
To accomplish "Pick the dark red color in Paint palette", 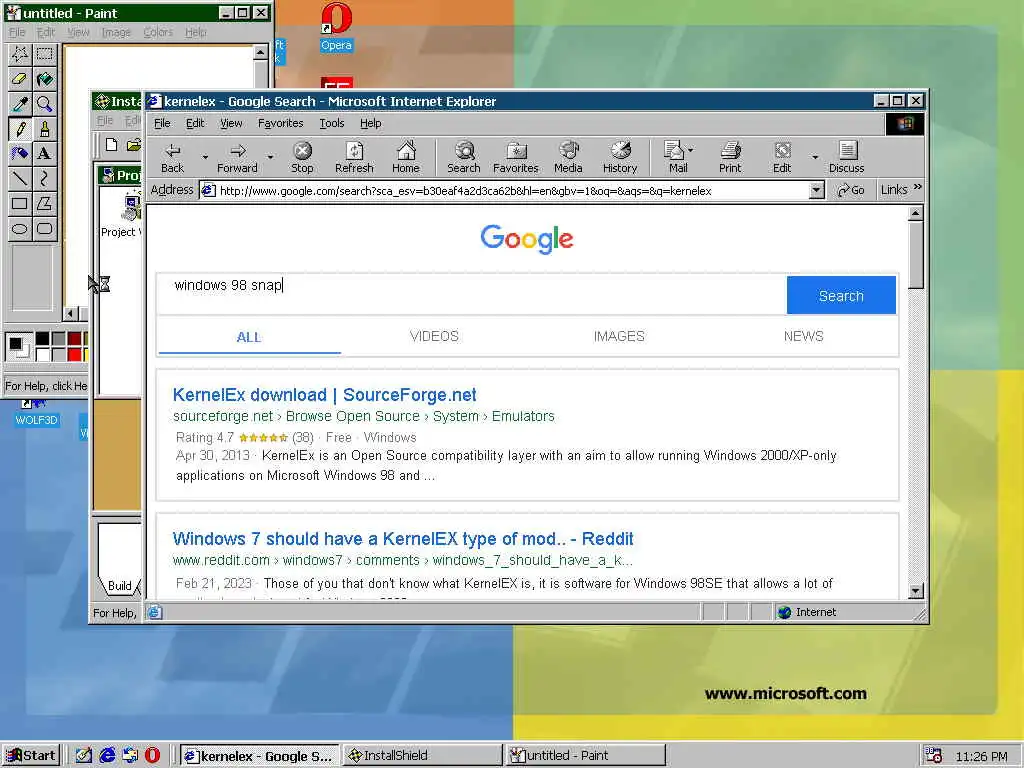I will 74,338.
